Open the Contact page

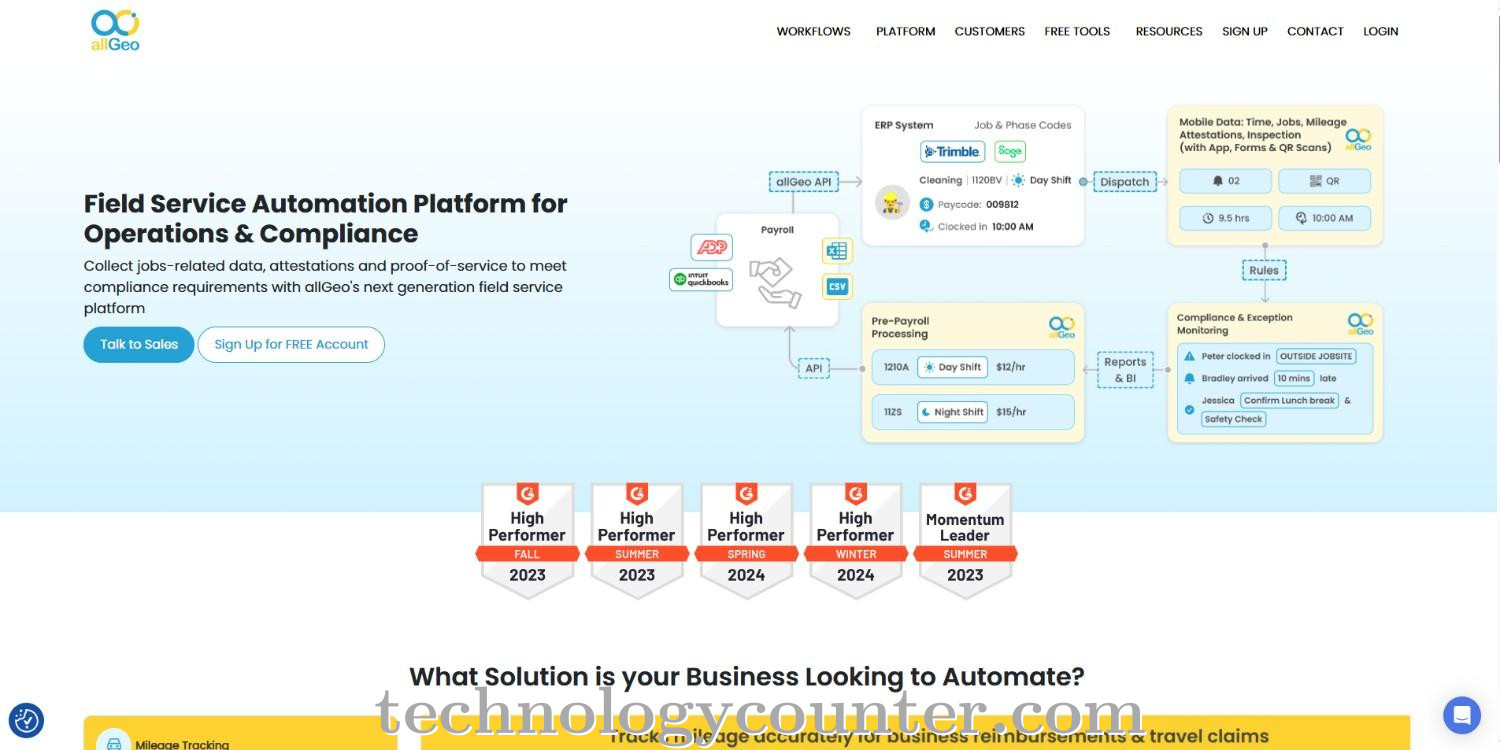(x=1314, y=31)
